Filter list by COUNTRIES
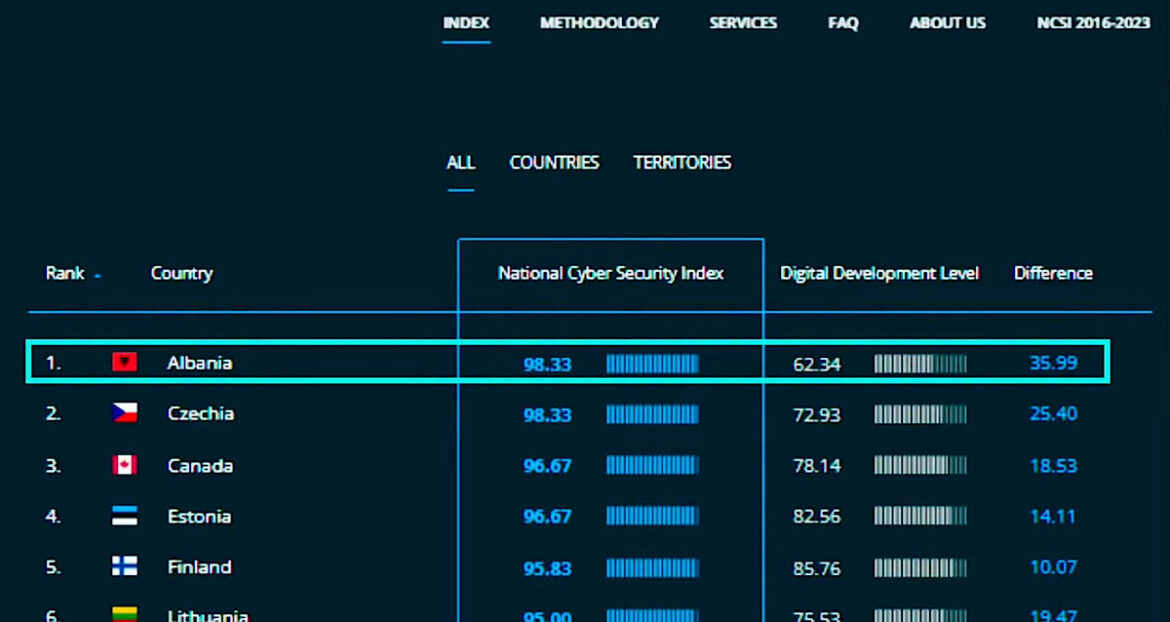 coord(554,163)
